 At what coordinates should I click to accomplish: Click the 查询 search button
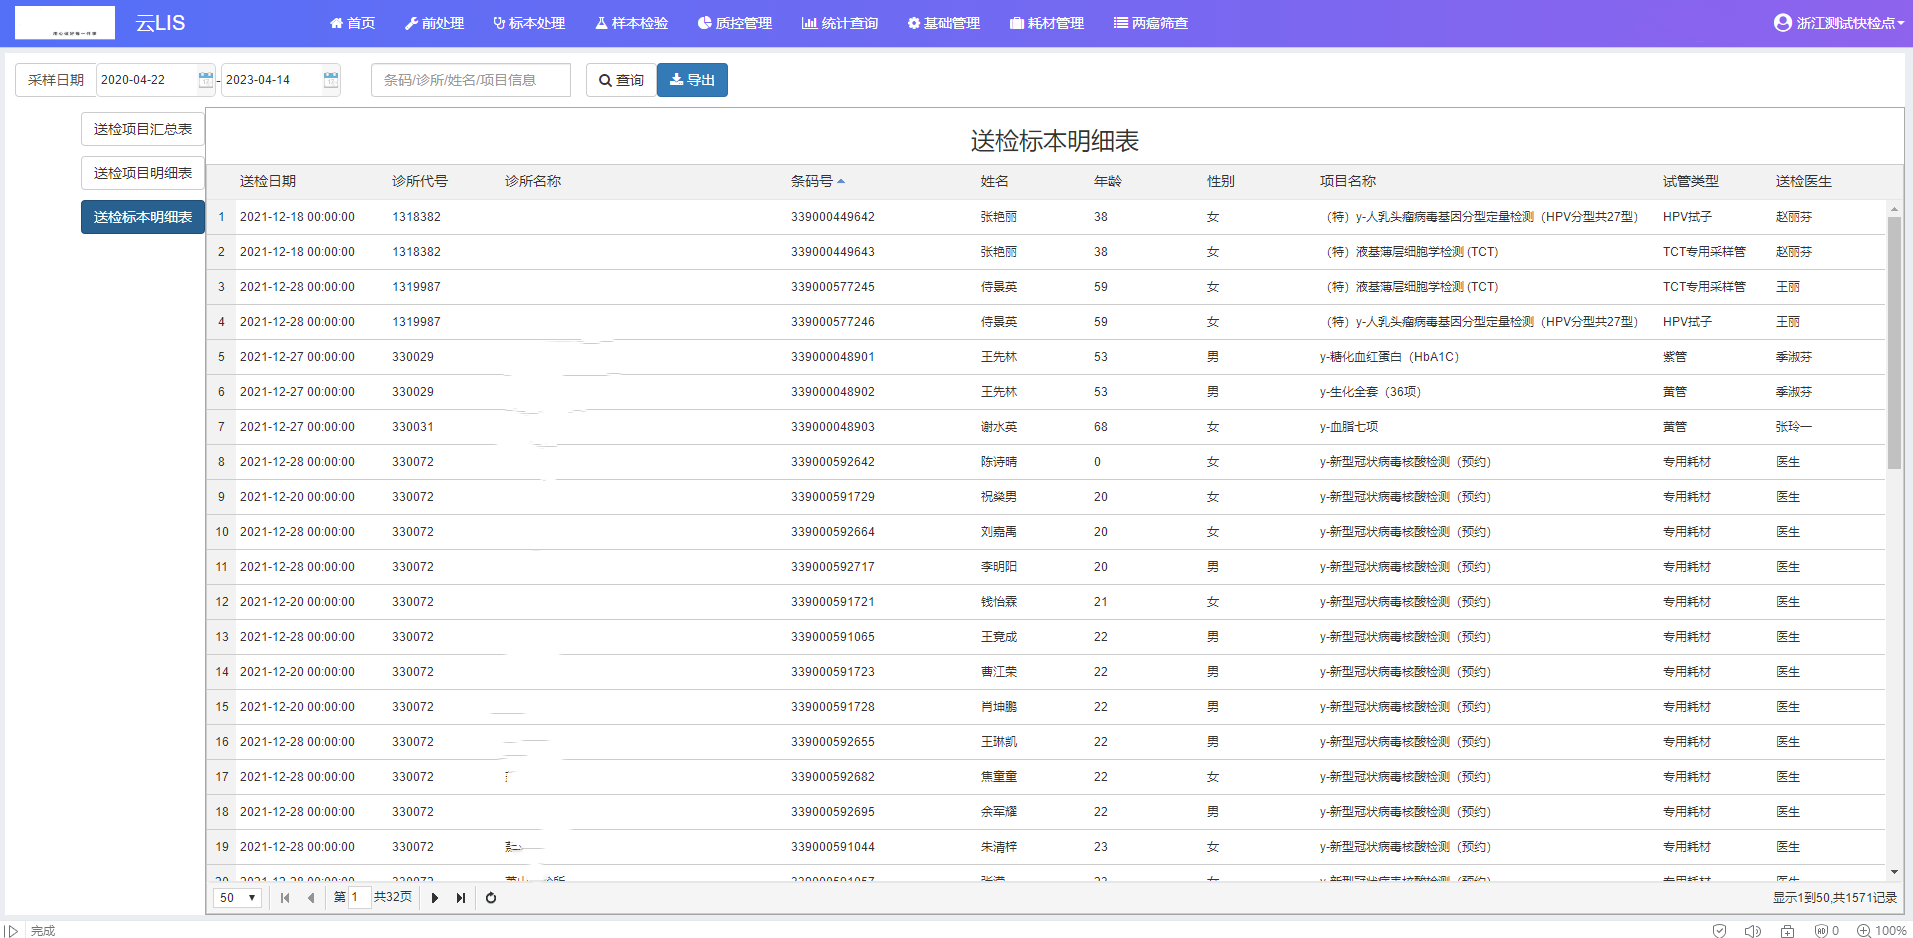(x=621, y=80)
